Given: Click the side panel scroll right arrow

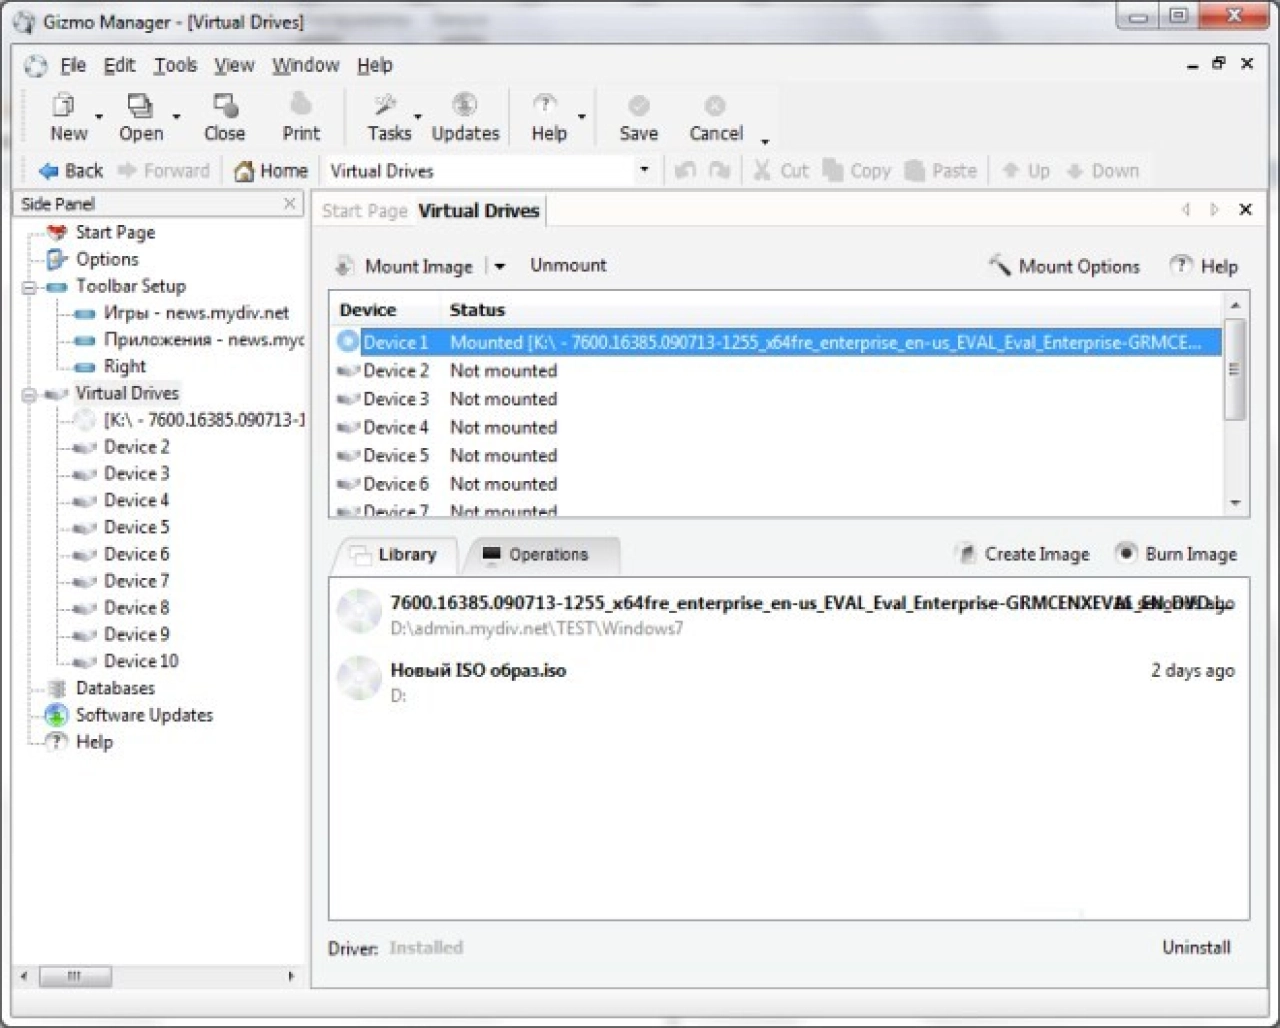Looking at the screenshot, I should 291,975.
